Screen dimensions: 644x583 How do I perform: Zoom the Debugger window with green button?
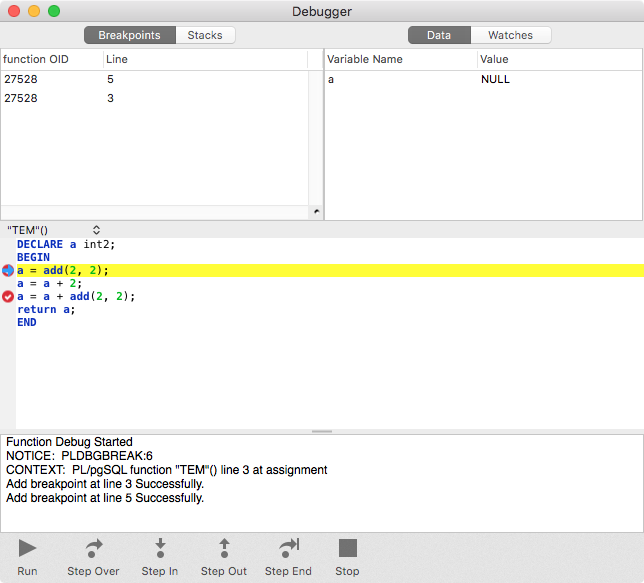(54, 11)
